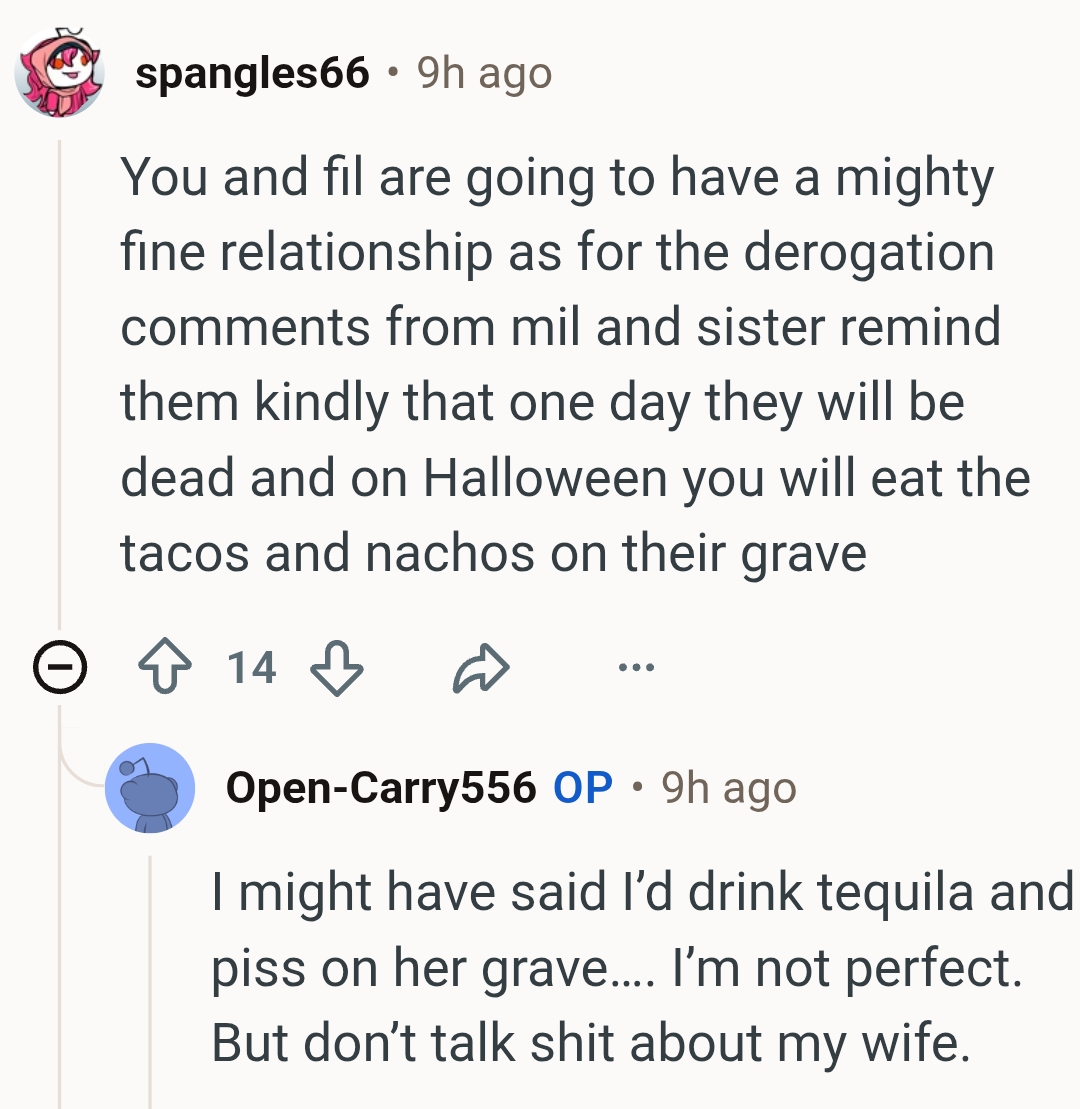Downvote the comment by spangles66
1080x1109 pixels.
point(337,667)
